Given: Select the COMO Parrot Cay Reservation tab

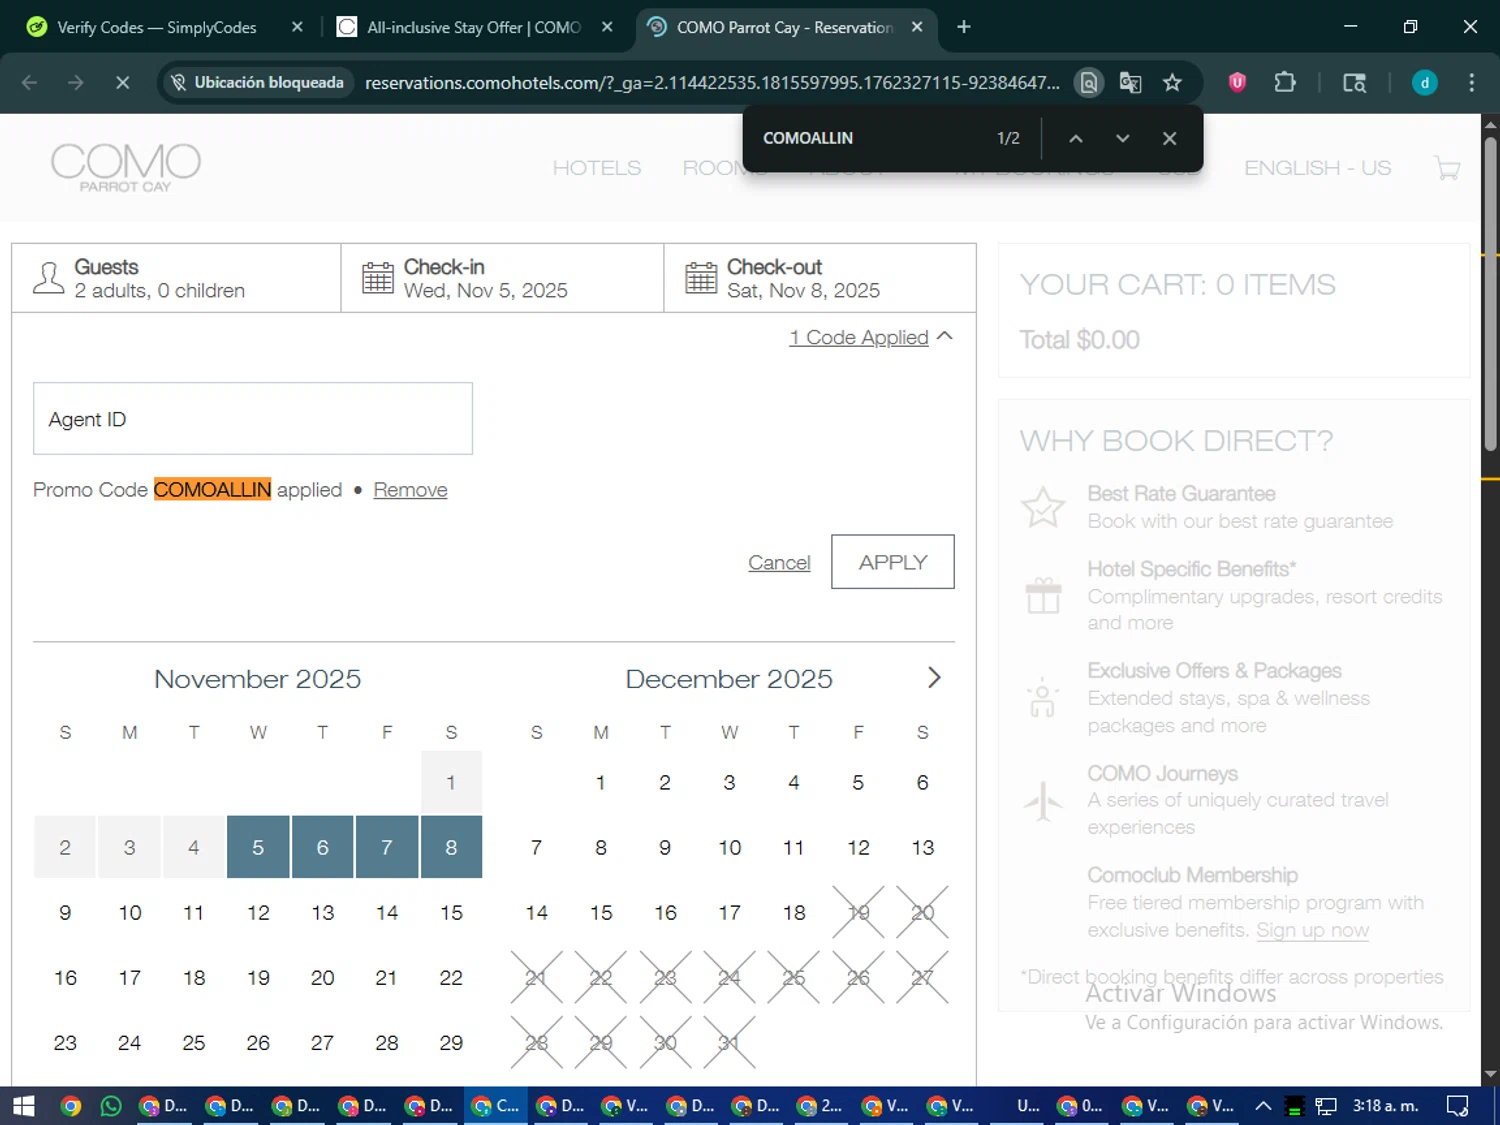Looking at the screenshot, I should 785,27.
